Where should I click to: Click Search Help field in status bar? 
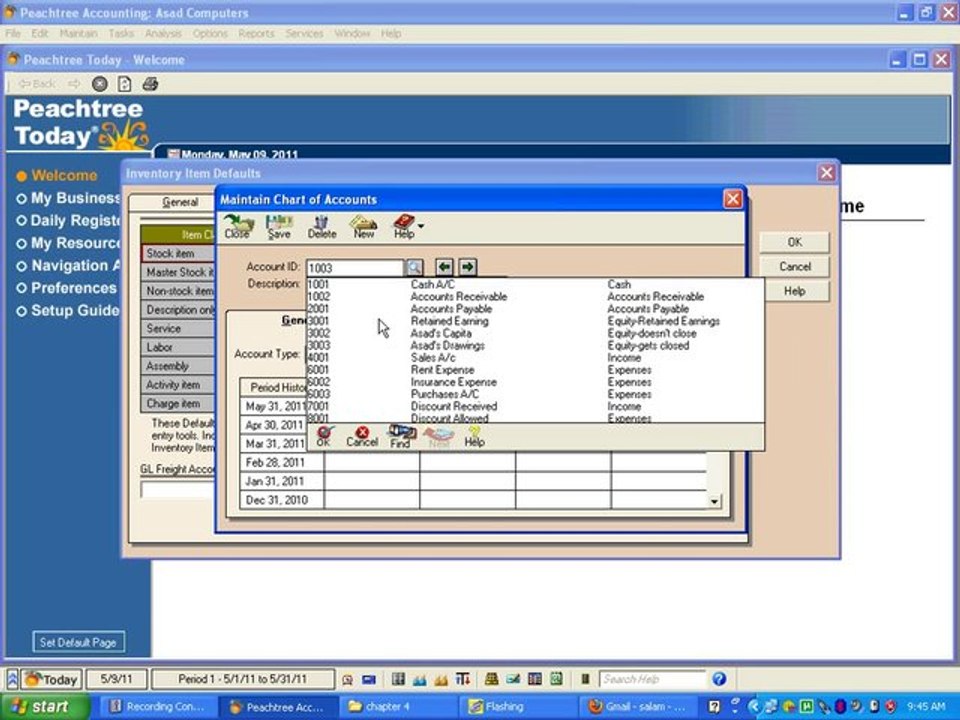653,680
